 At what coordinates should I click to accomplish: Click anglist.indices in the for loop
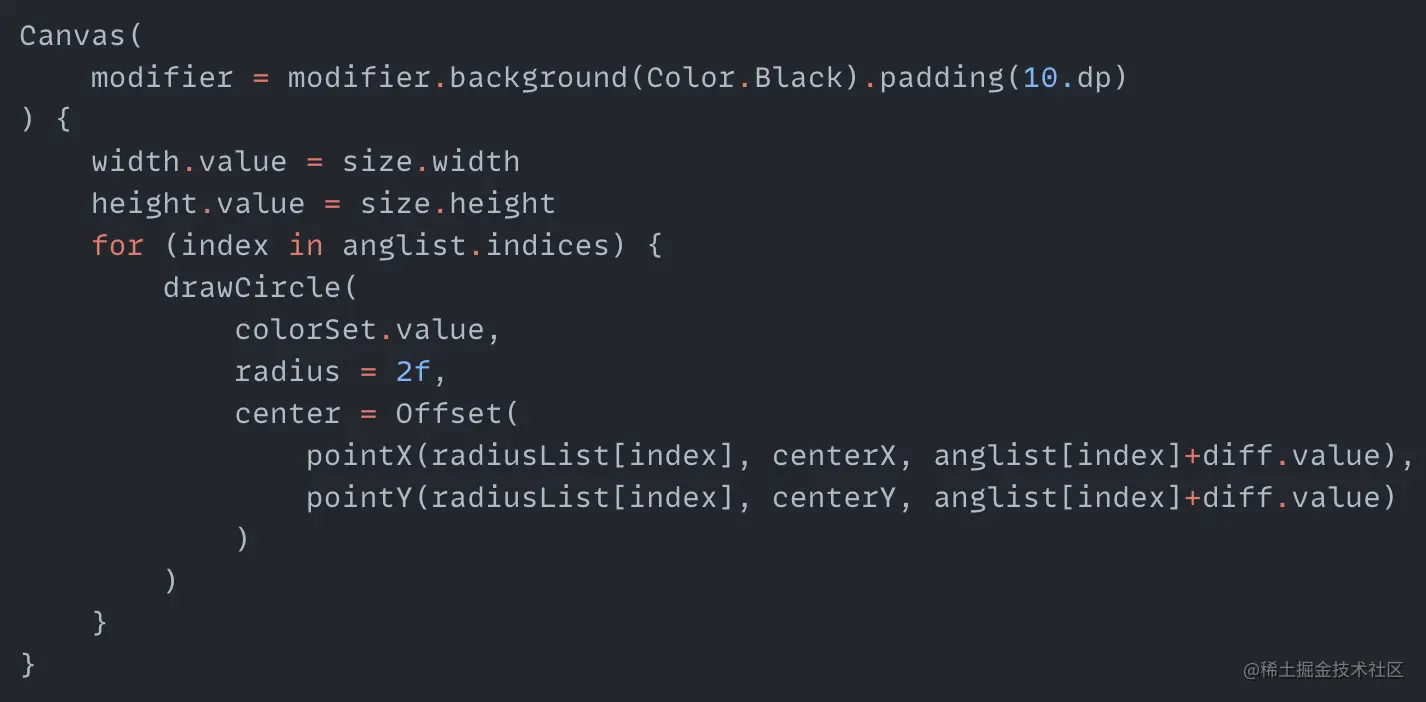(476, 245)
